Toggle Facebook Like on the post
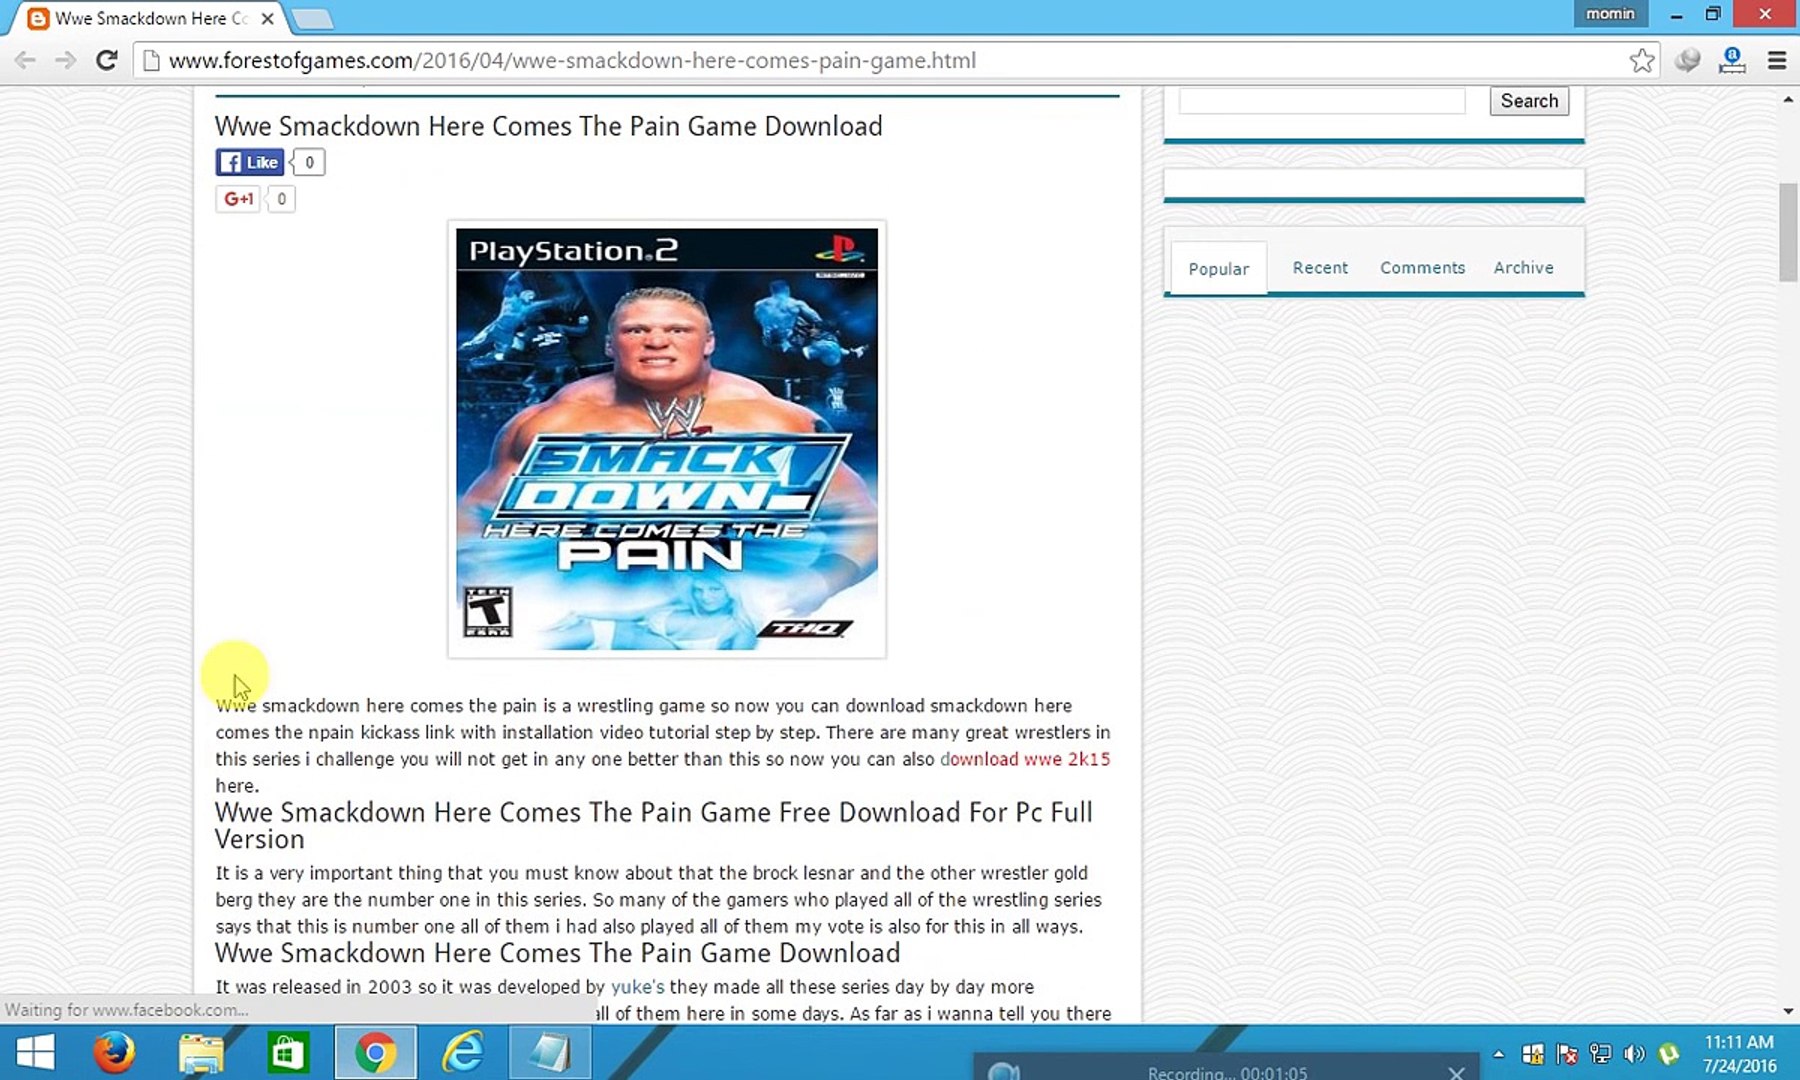 tap(249, 161)
